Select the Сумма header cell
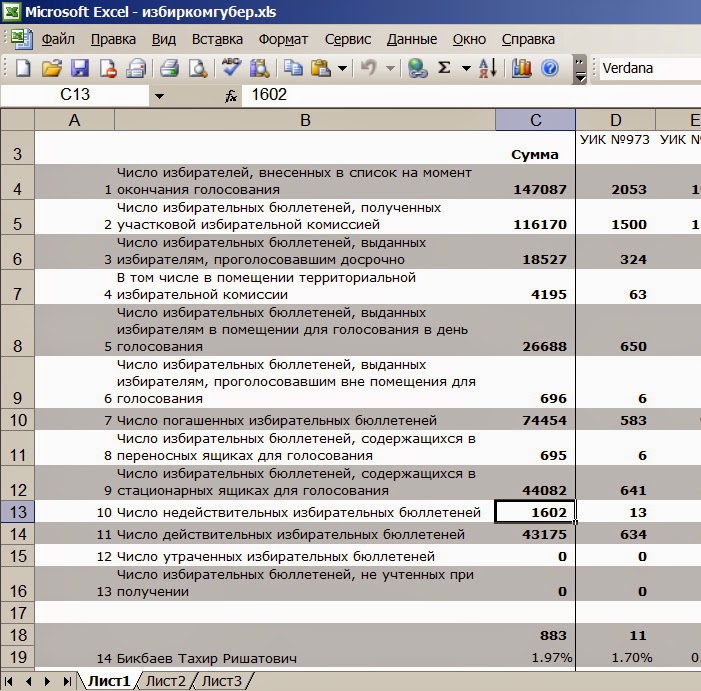701x691 pixels. [x=536, y=148]
